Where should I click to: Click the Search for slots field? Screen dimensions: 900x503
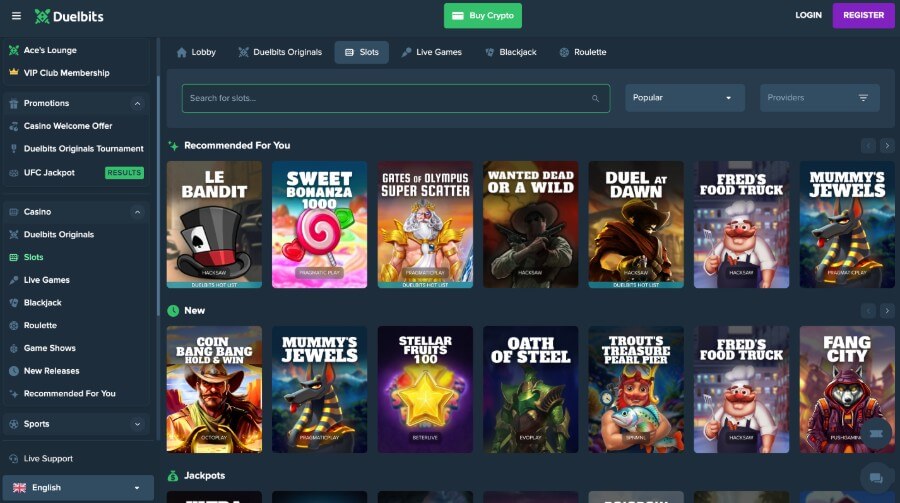[396, 98]
